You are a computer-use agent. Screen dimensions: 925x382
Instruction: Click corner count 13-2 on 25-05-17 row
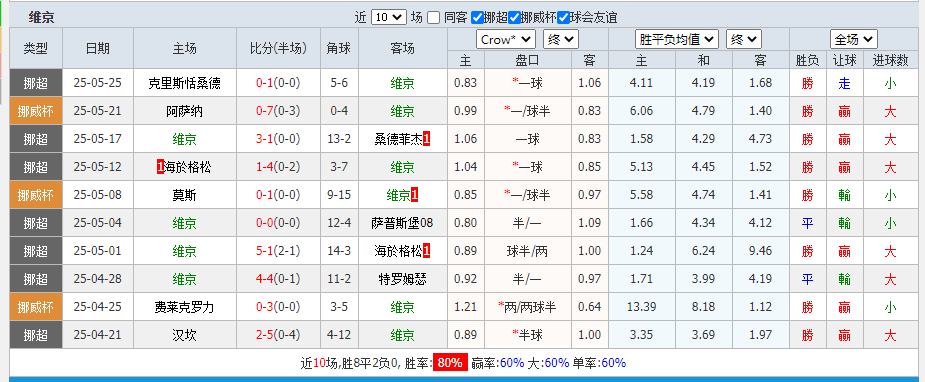[x=339, y=139]
